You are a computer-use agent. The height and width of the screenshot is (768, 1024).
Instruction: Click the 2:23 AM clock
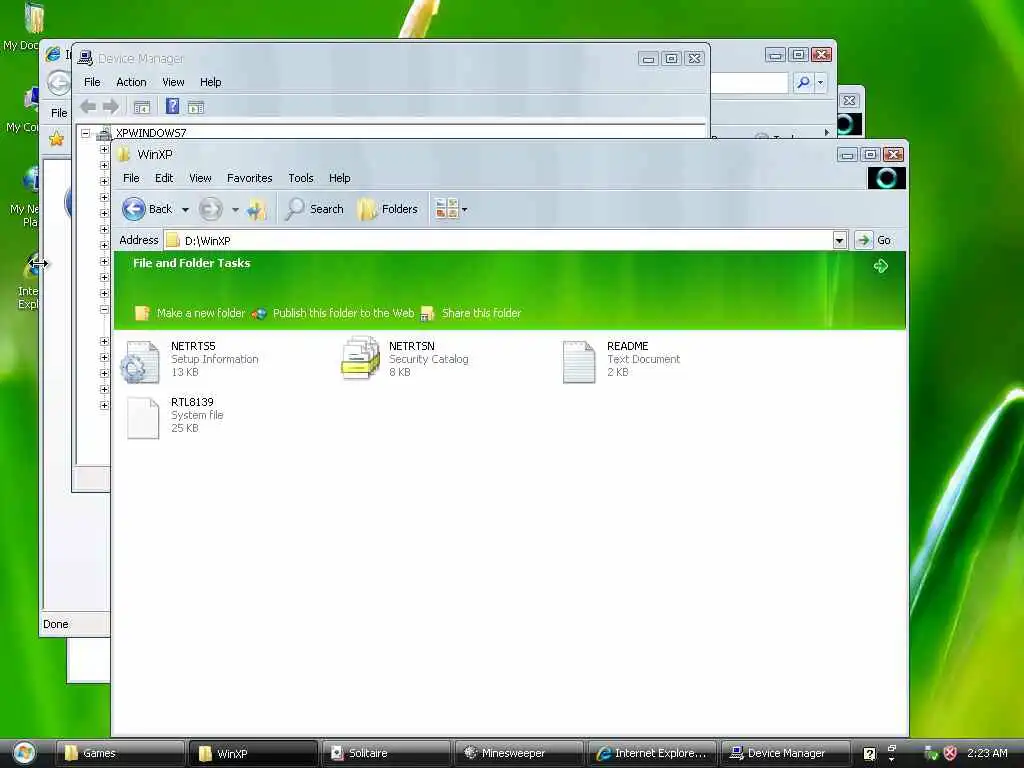tap(987, 753)
